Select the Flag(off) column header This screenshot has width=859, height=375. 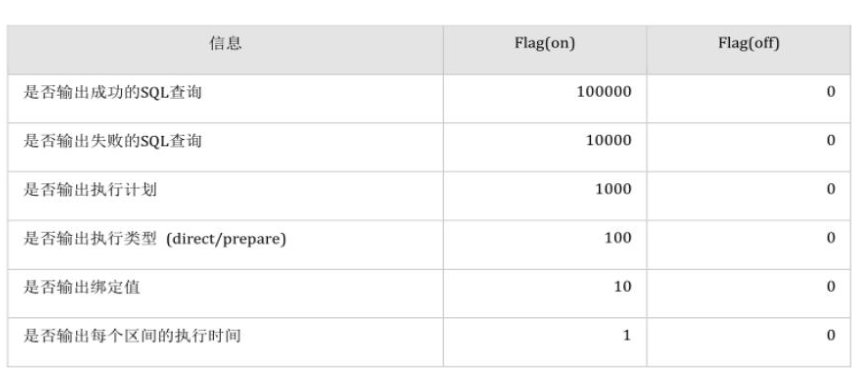748,43
